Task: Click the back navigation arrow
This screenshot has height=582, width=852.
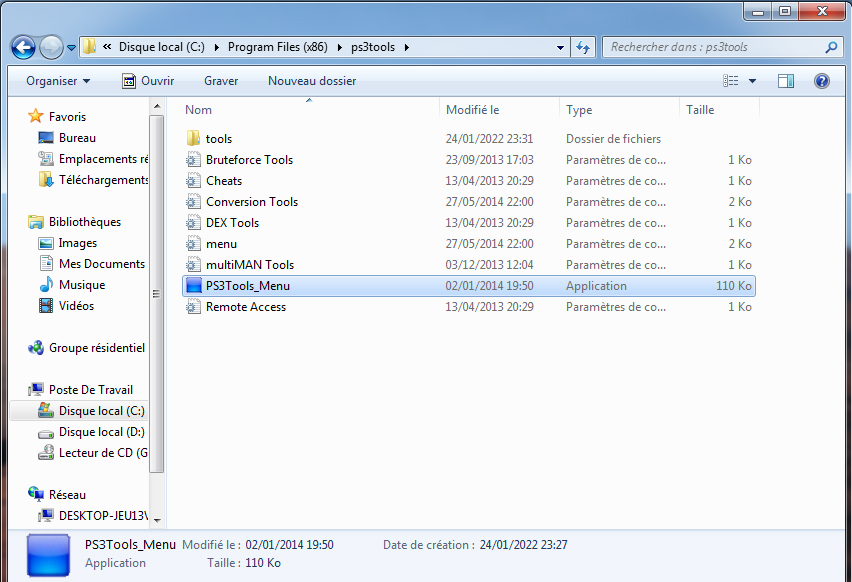Action: pos(24,47)
